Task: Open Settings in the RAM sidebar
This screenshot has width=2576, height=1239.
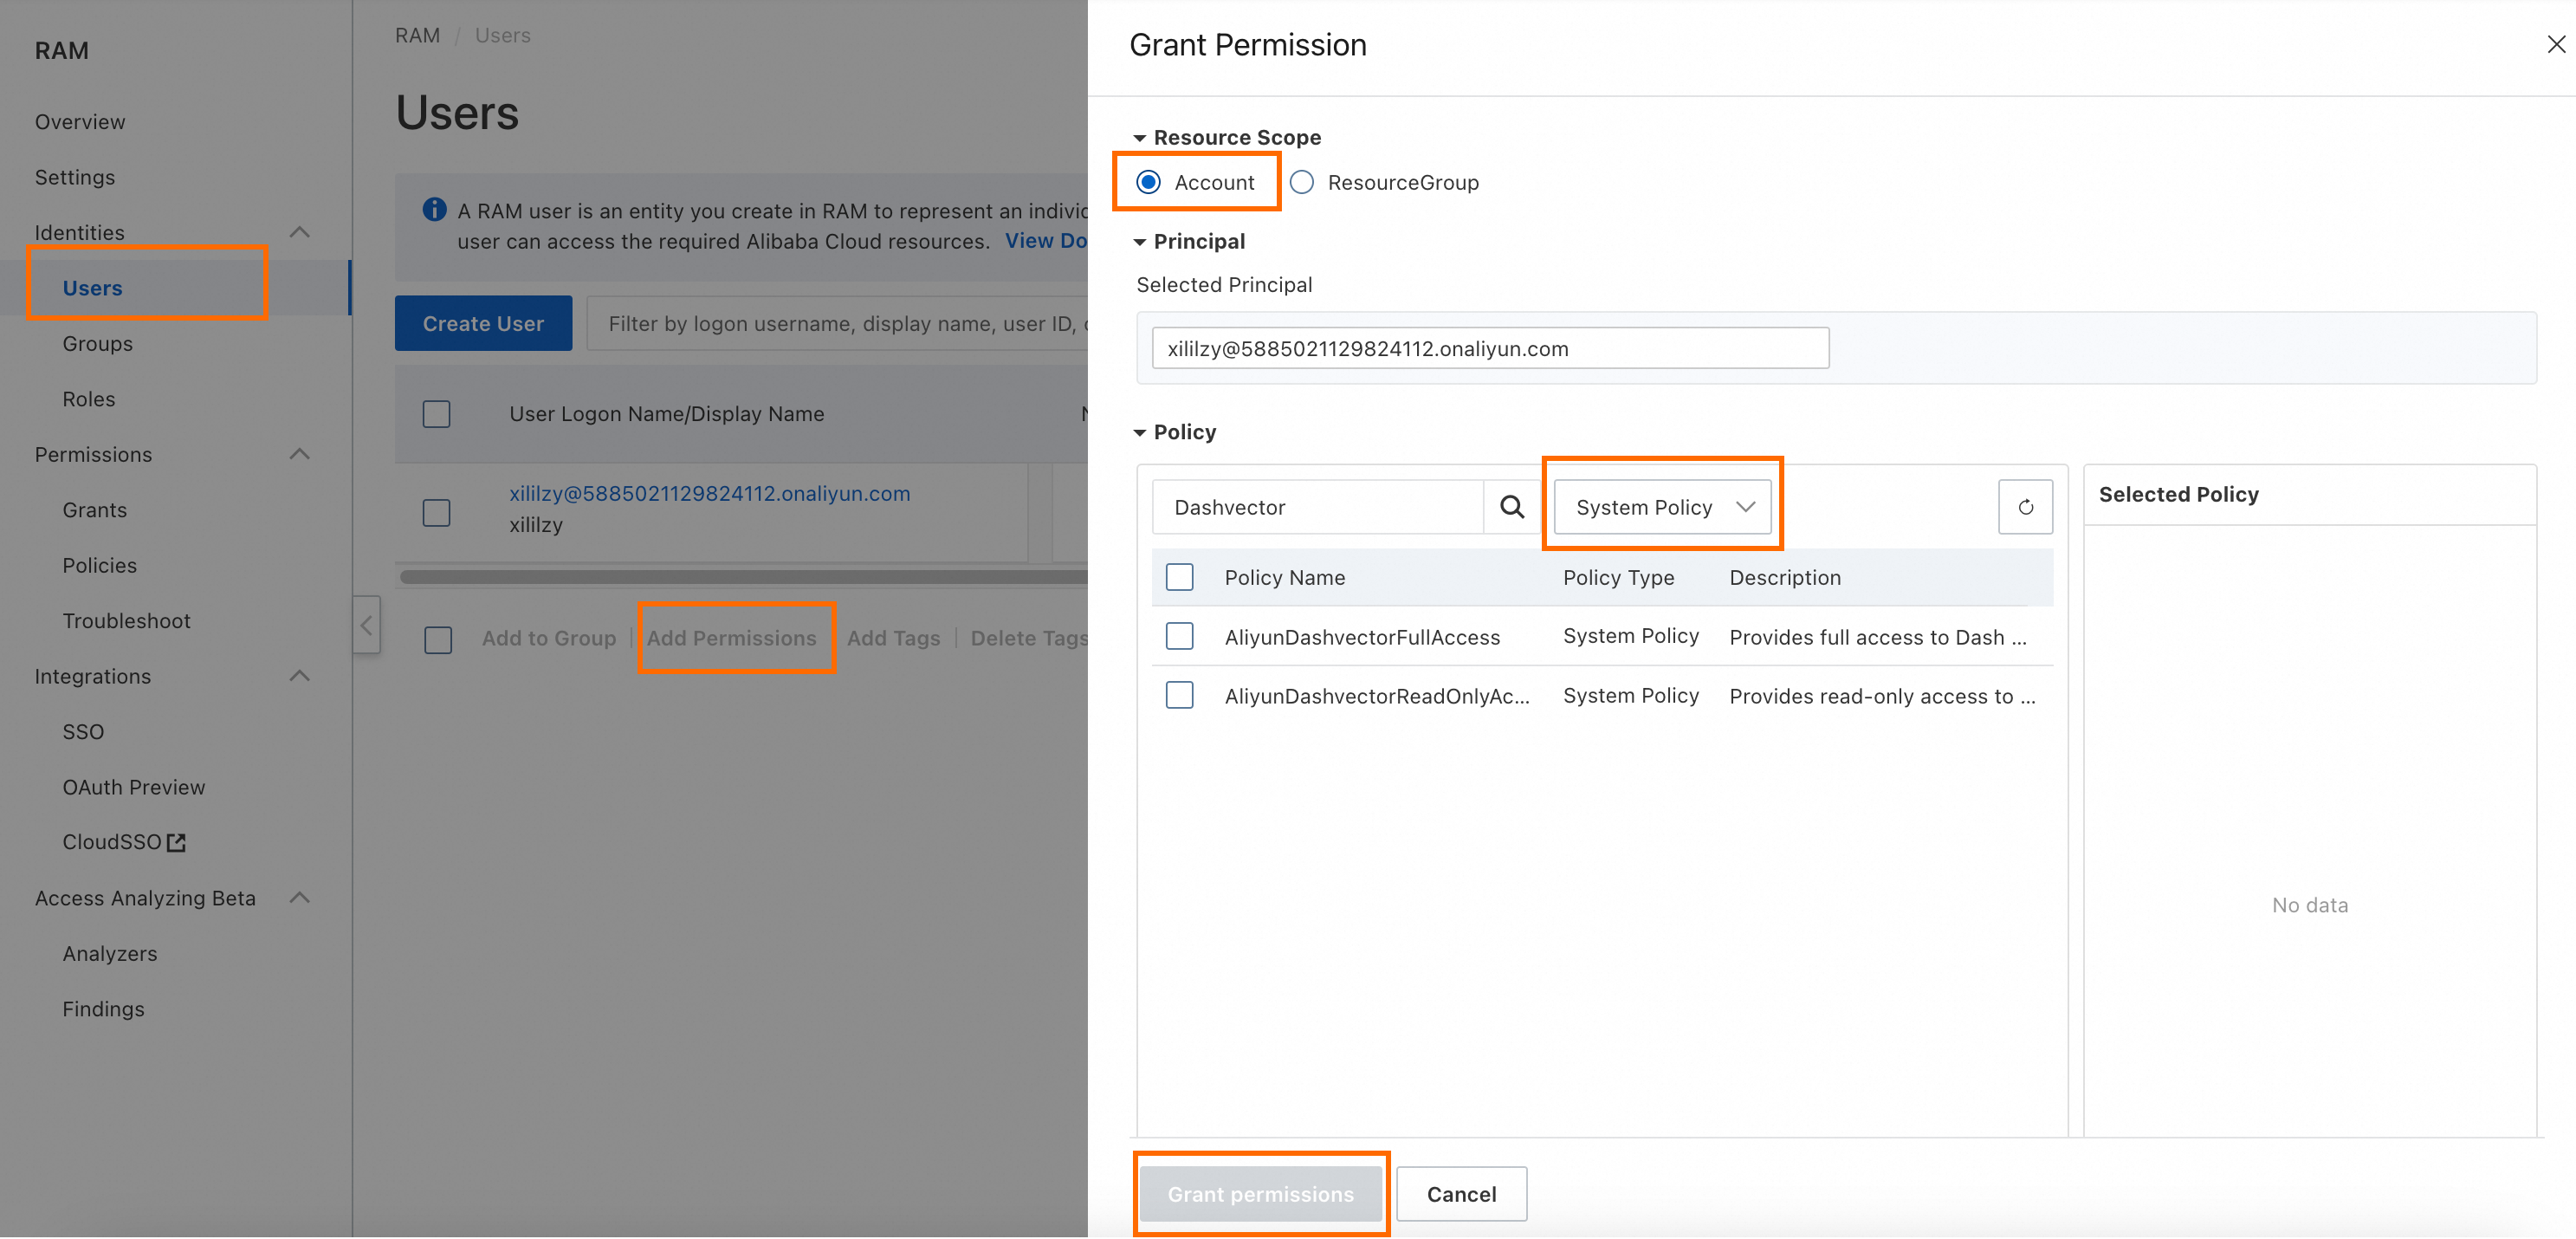Action: (75, 177)
